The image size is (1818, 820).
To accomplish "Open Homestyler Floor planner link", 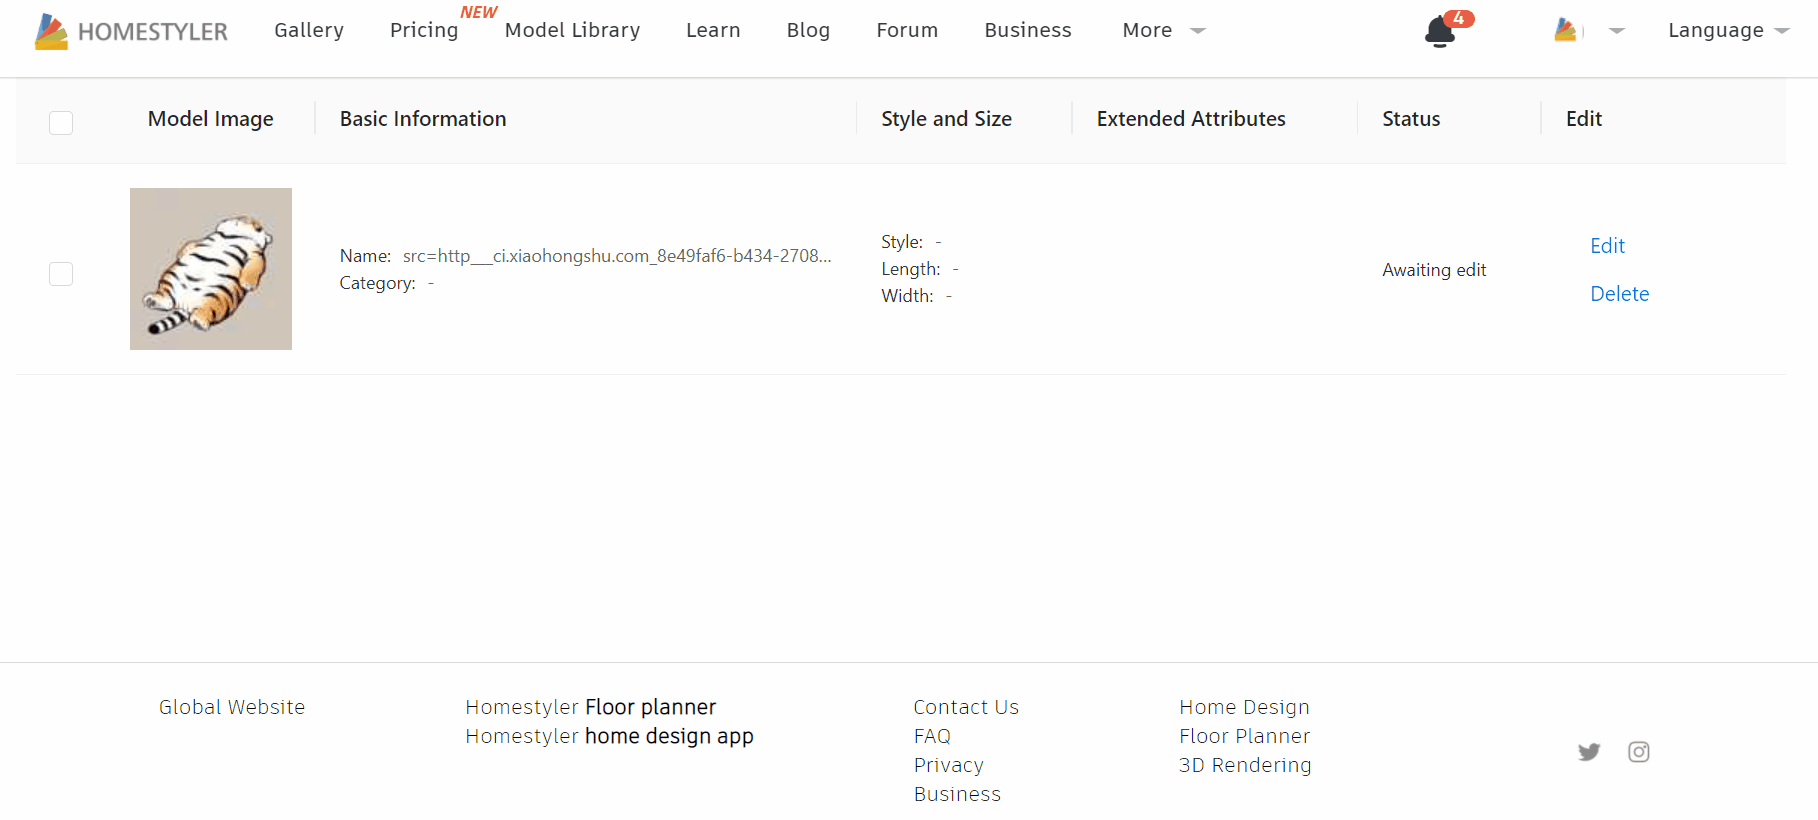I will pos(591,707).
